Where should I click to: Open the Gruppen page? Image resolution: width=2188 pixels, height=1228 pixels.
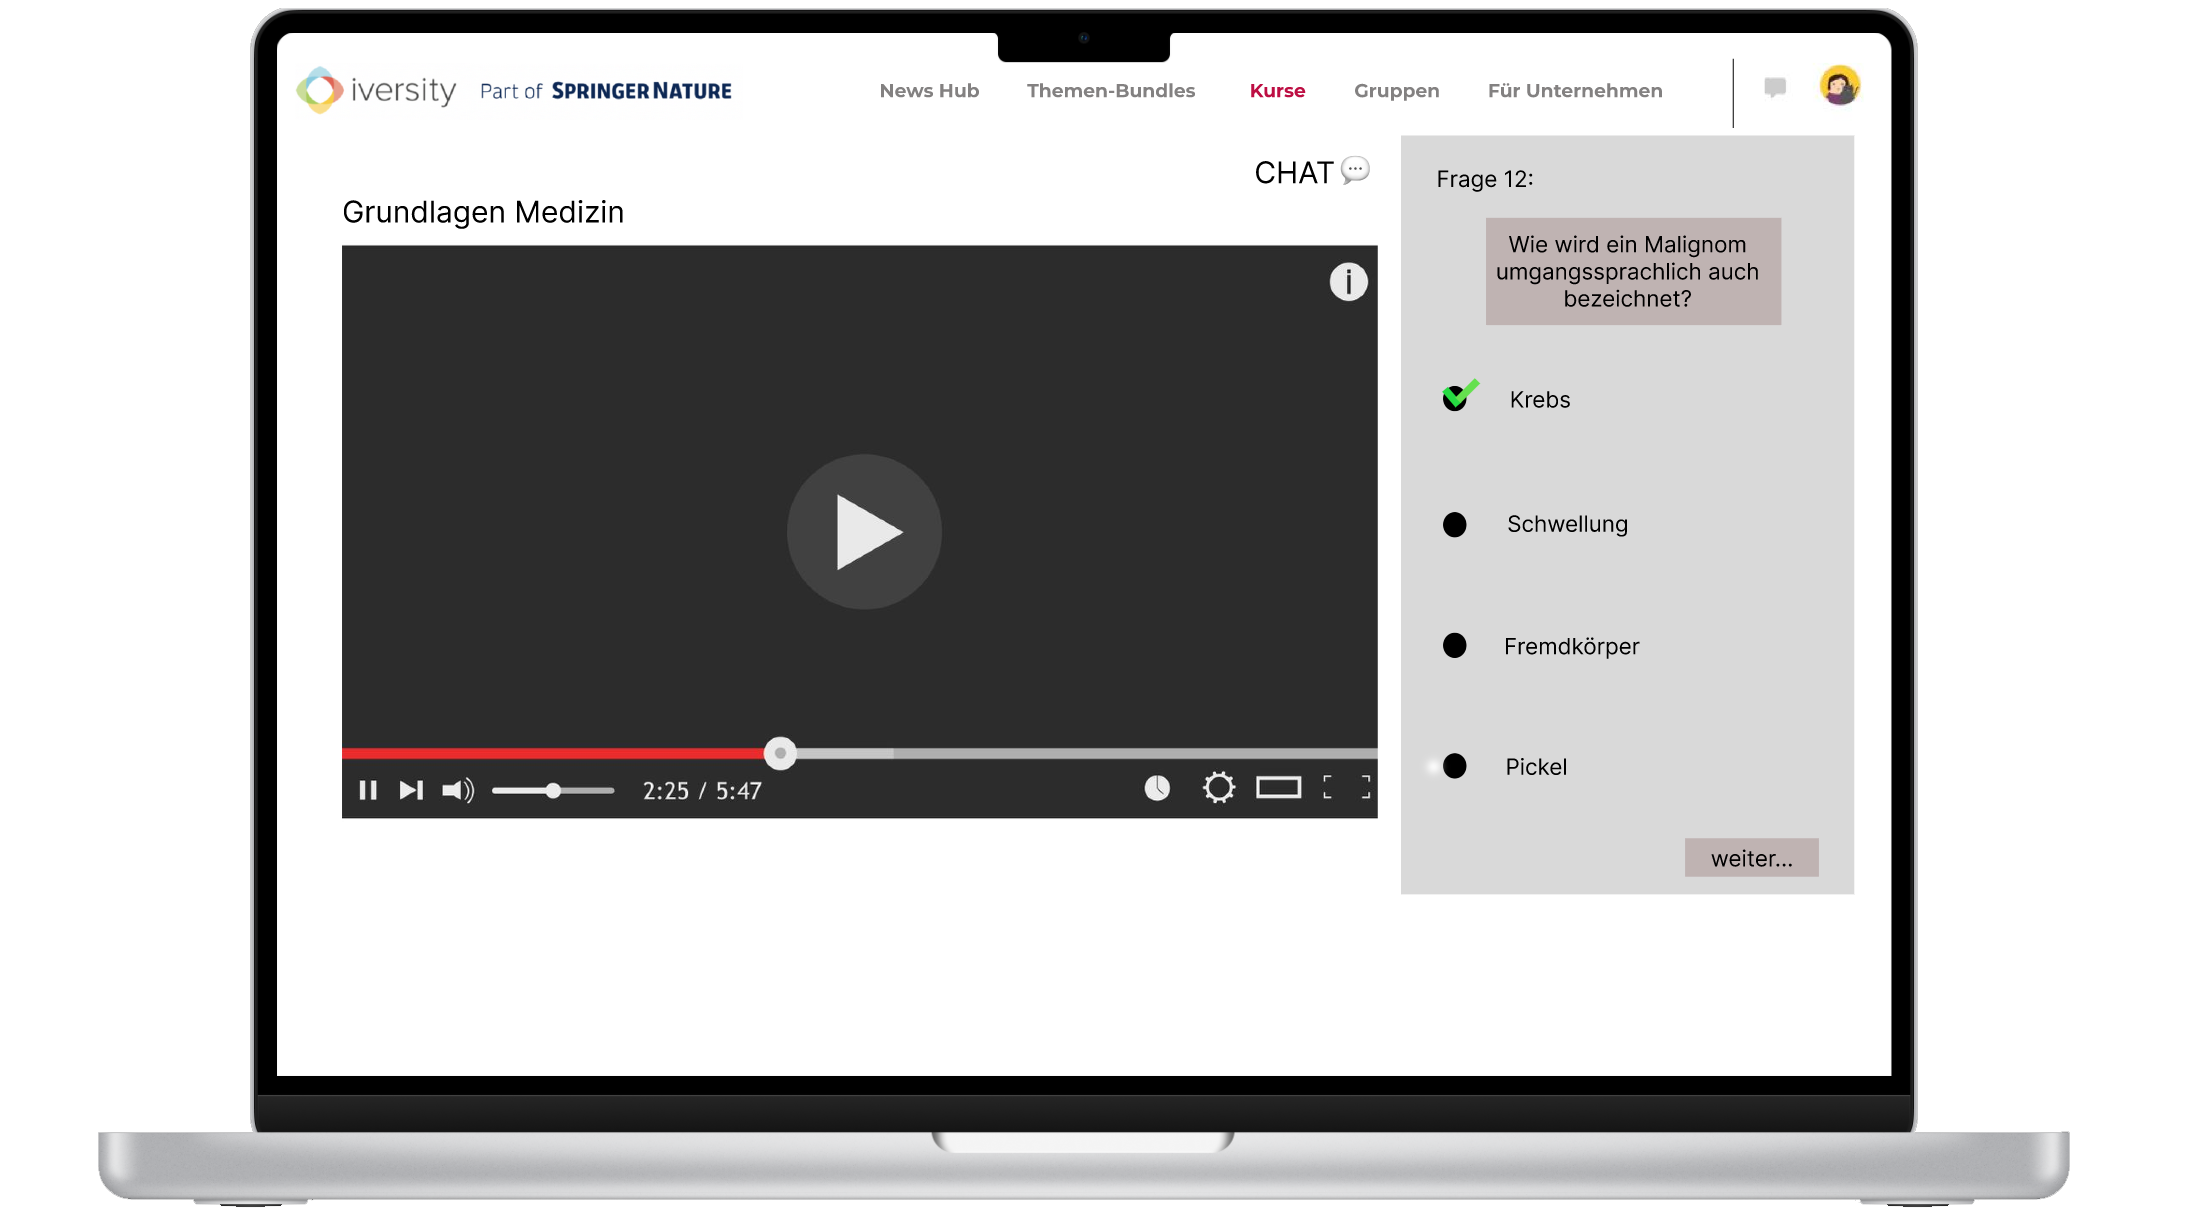(1396, 91)
